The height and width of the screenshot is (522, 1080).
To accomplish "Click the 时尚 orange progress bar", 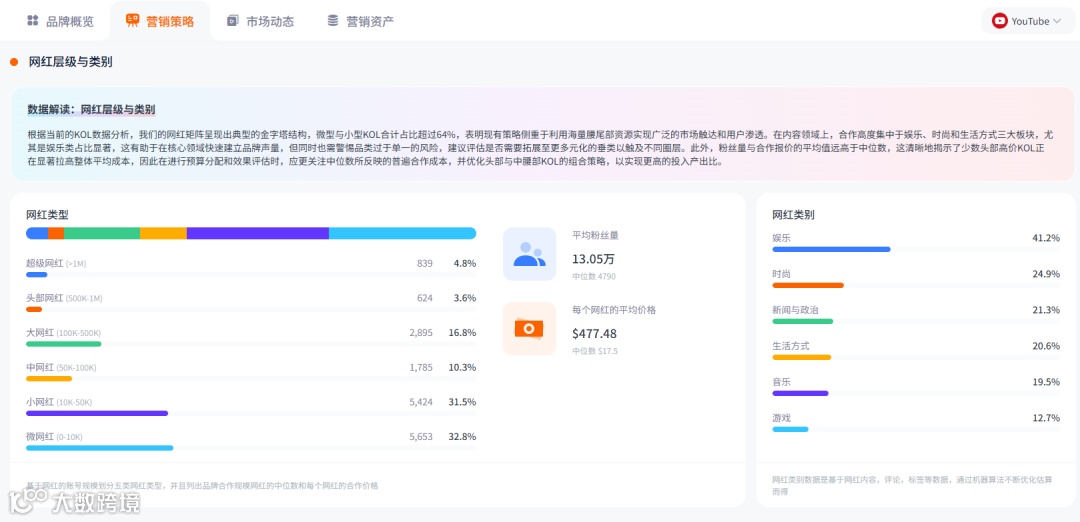I will [x=808, y=285].
